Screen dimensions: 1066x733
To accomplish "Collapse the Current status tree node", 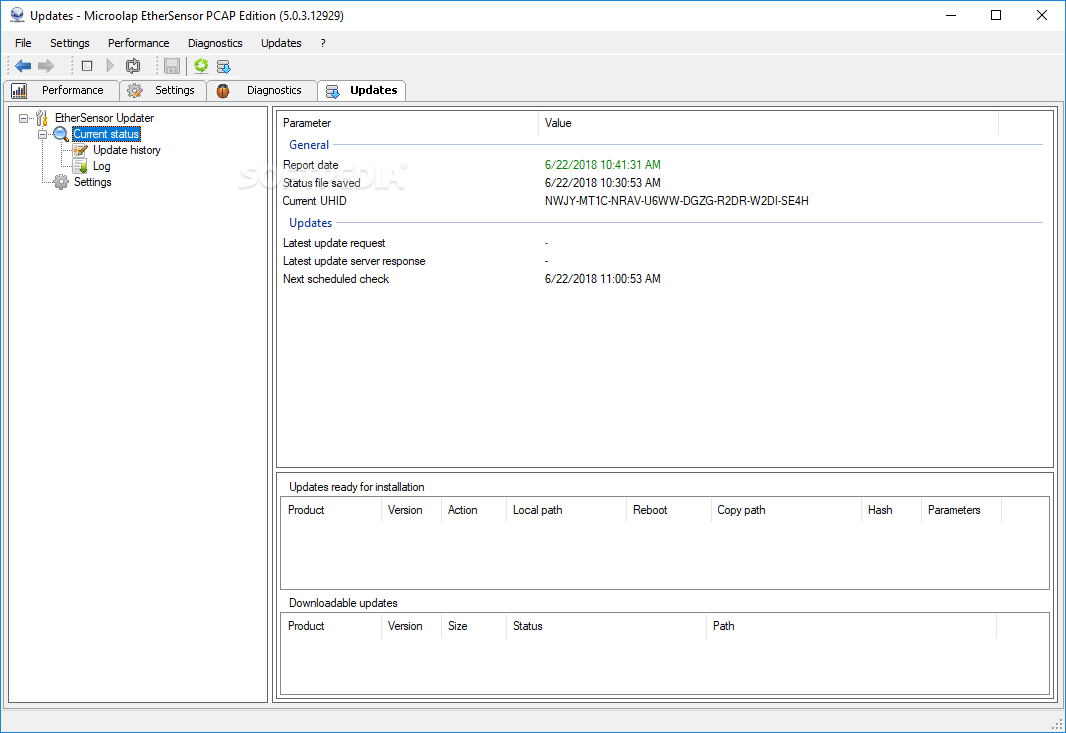I will pyautogui.click(x=43, y=134).
